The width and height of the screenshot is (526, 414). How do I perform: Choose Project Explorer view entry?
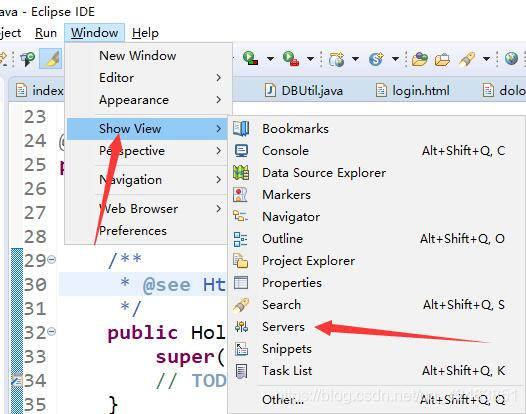(376, 261)
